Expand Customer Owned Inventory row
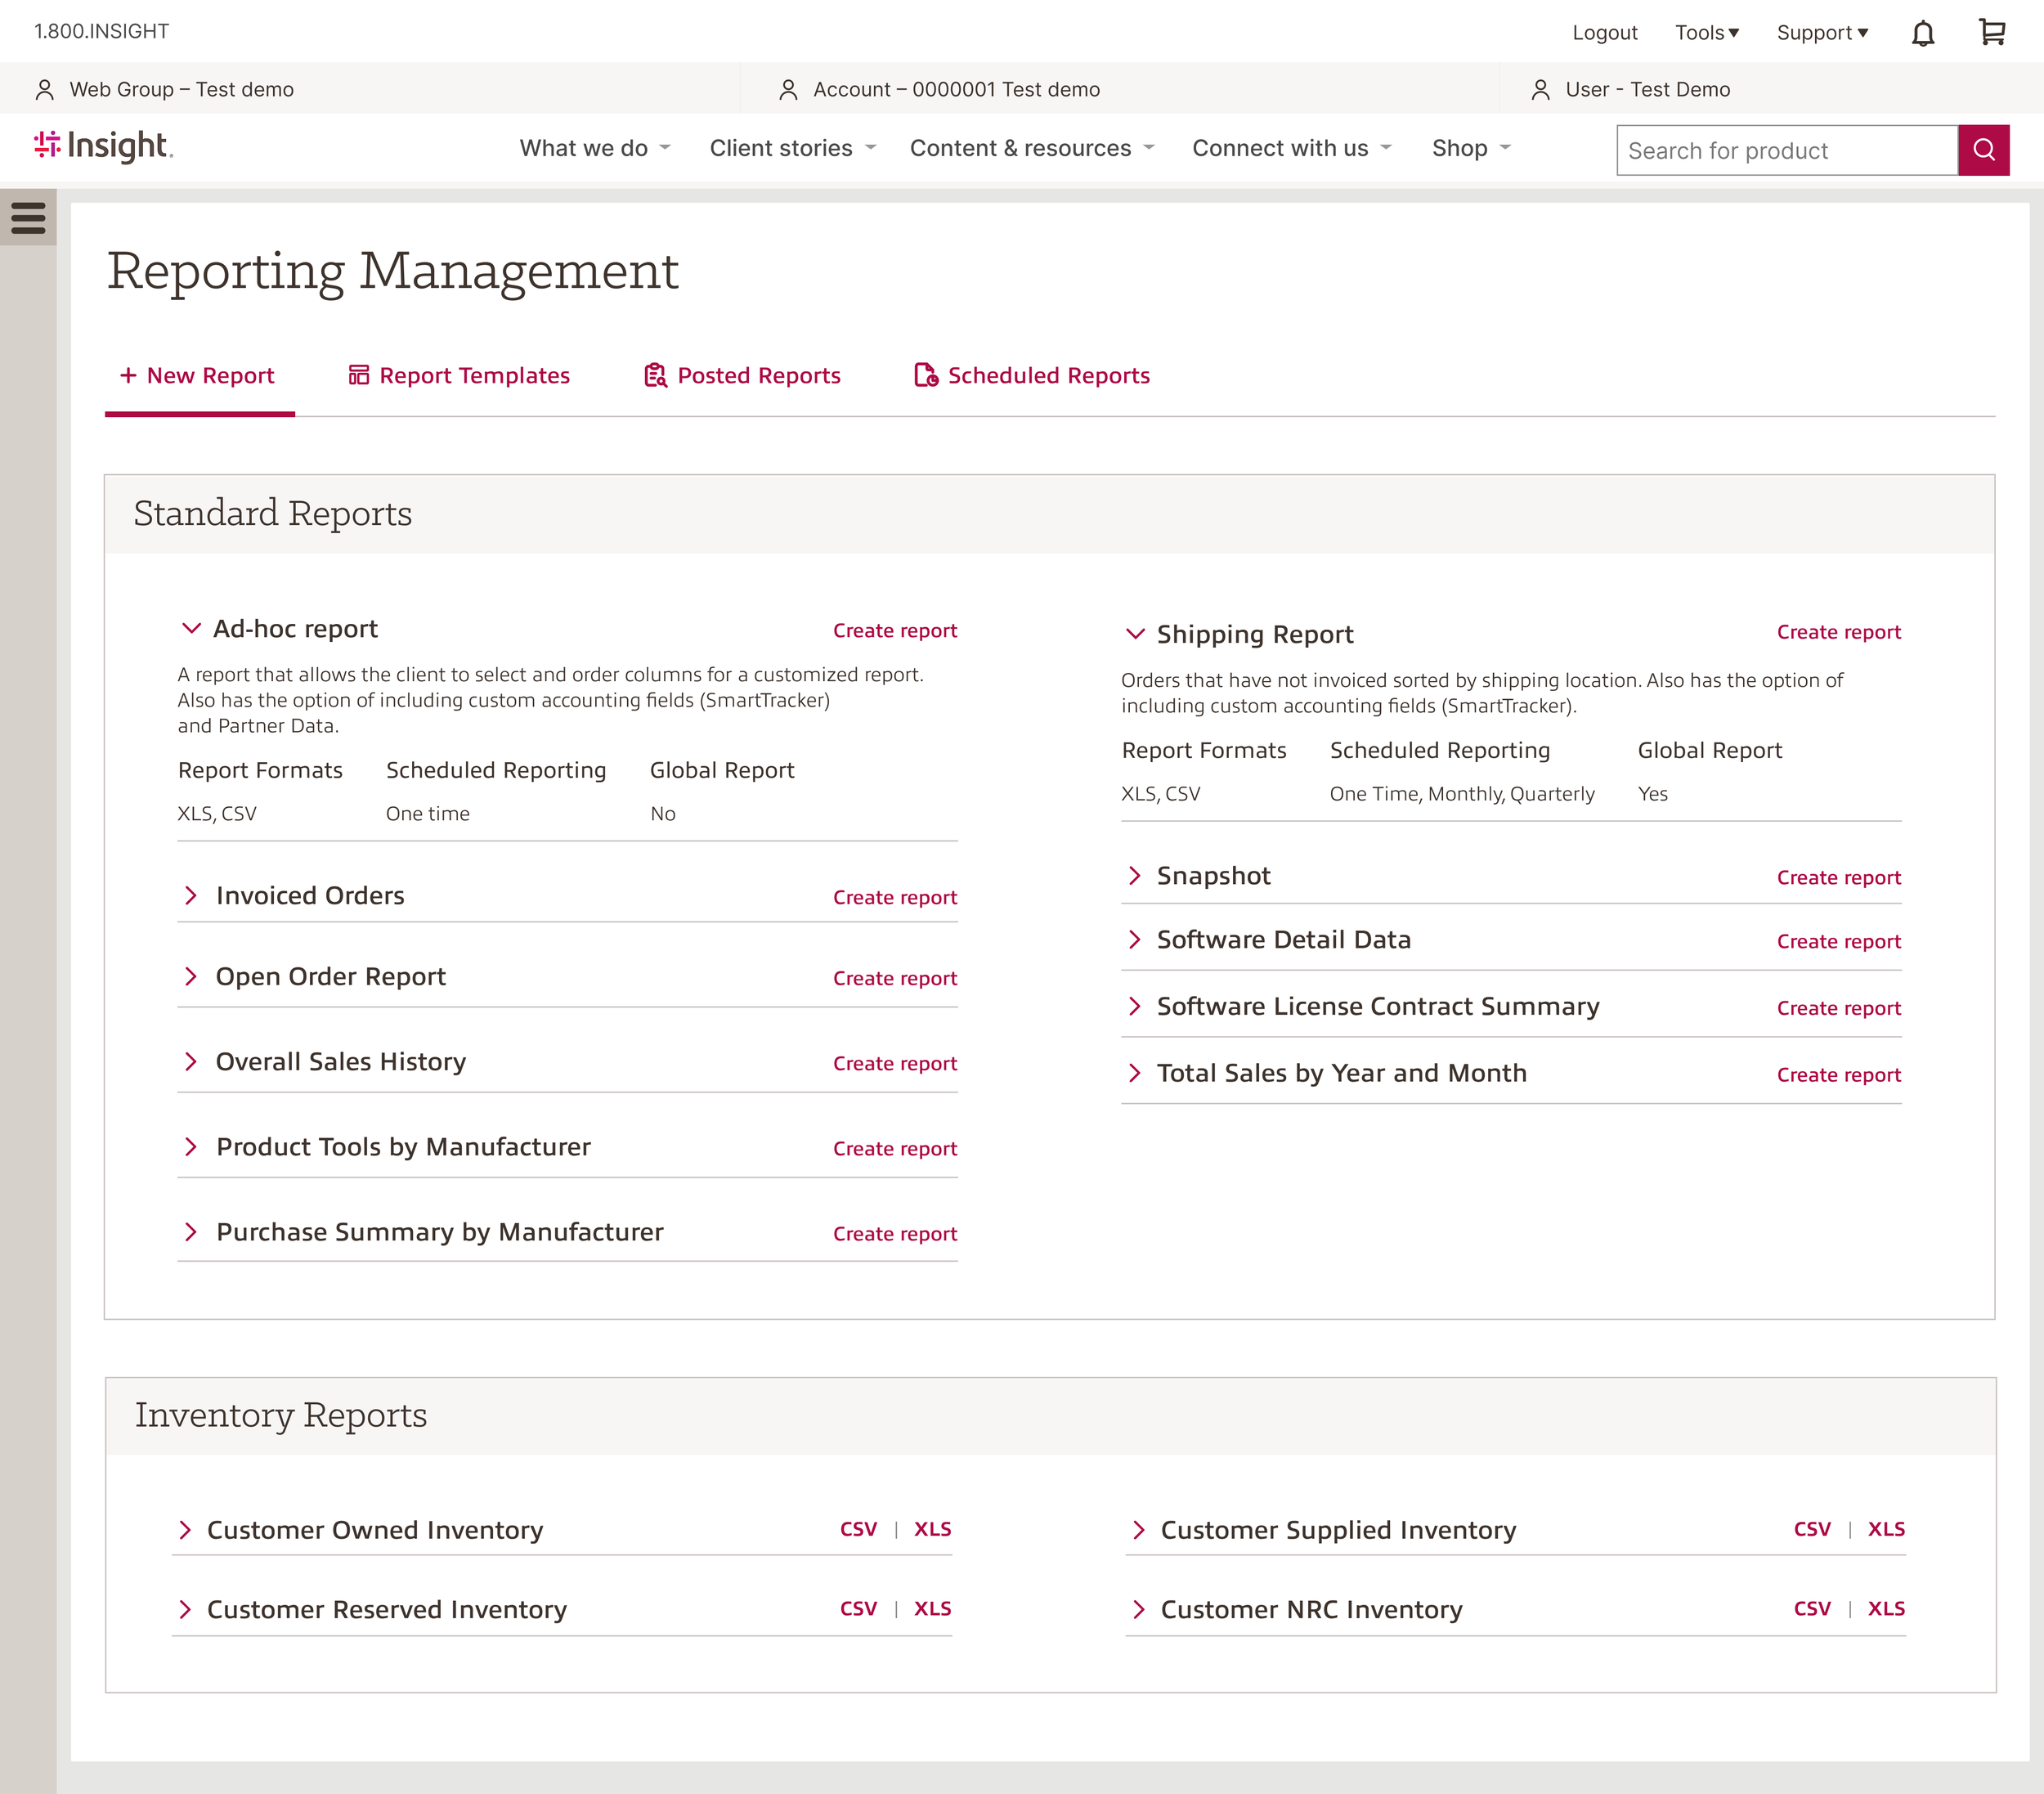 185,1530
